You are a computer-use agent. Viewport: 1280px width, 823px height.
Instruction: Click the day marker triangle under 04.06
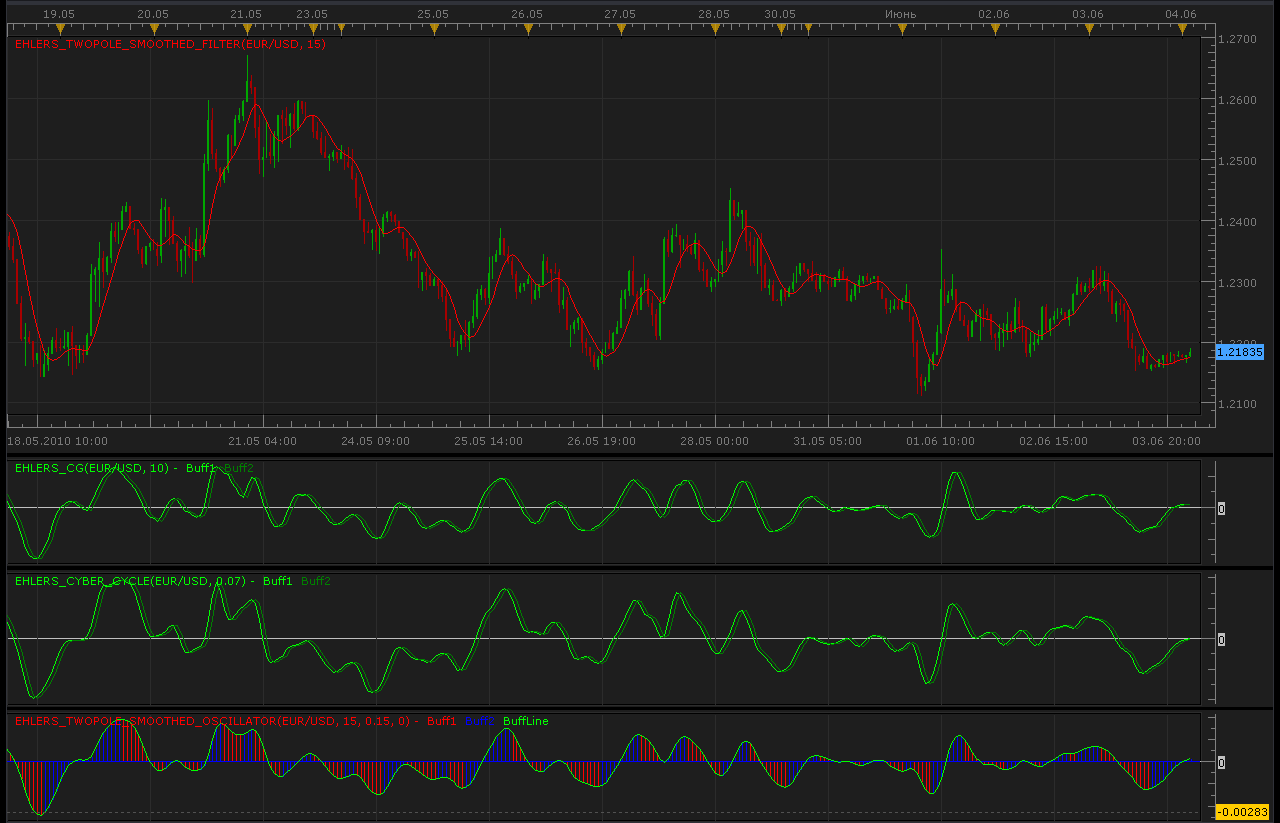click(1182, 30)
